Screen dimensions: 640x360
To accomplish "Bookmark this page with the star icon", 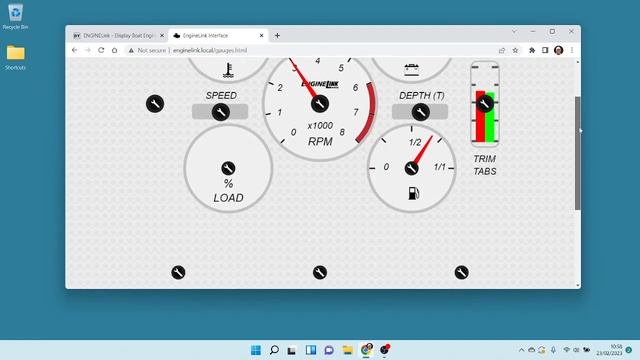I will tap(515, 50).
